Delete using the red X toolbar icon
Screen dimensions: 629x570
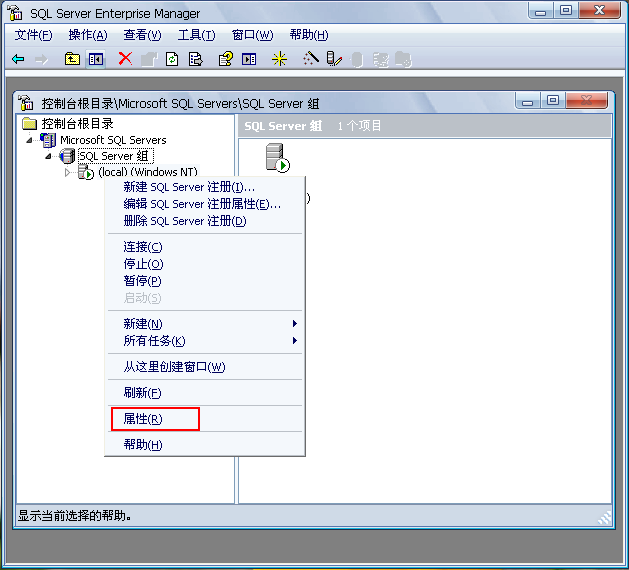pos(125,59)
